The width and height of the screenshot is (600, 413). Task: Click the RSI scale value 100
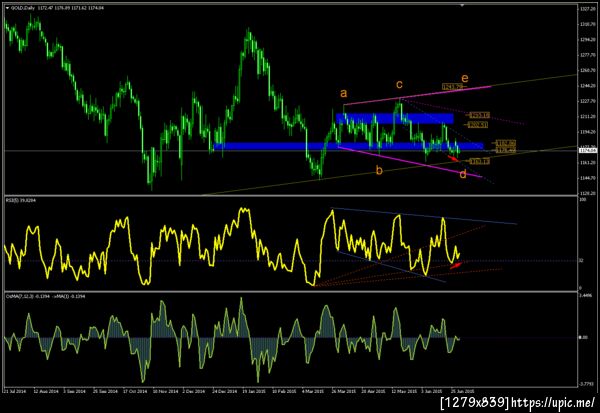click(x=583, y=200)
